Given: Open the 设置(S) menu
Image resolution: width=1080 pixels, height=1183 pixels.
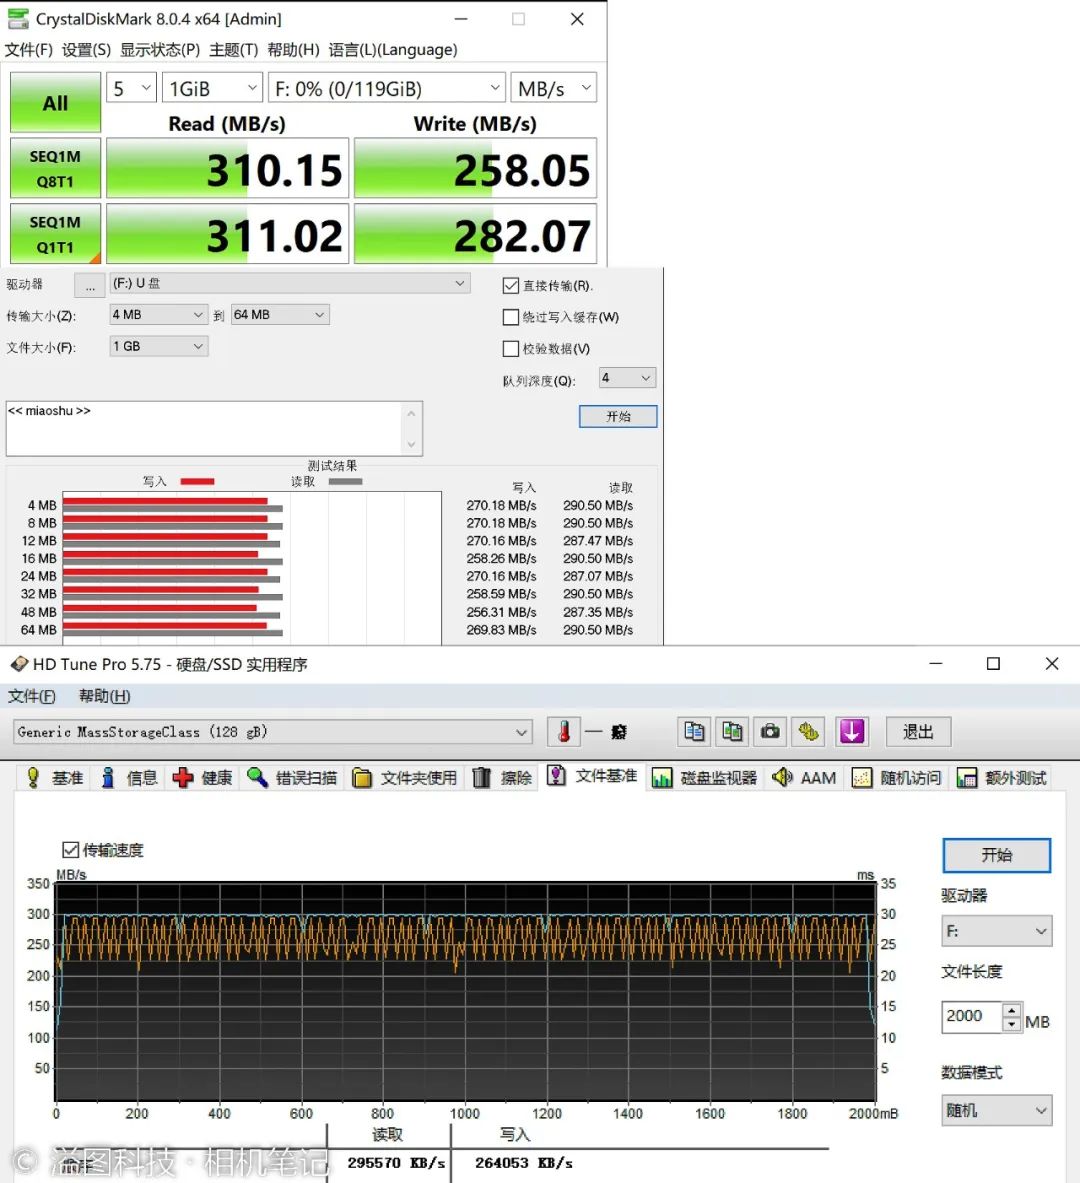Looking at the screenshot, I should tap(86, 50).
